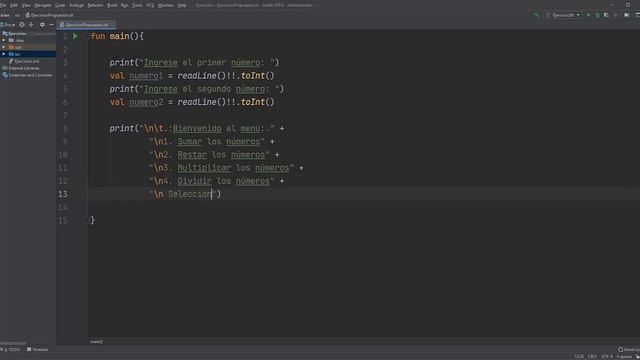Open the Build menu

[x=112, y=5]
